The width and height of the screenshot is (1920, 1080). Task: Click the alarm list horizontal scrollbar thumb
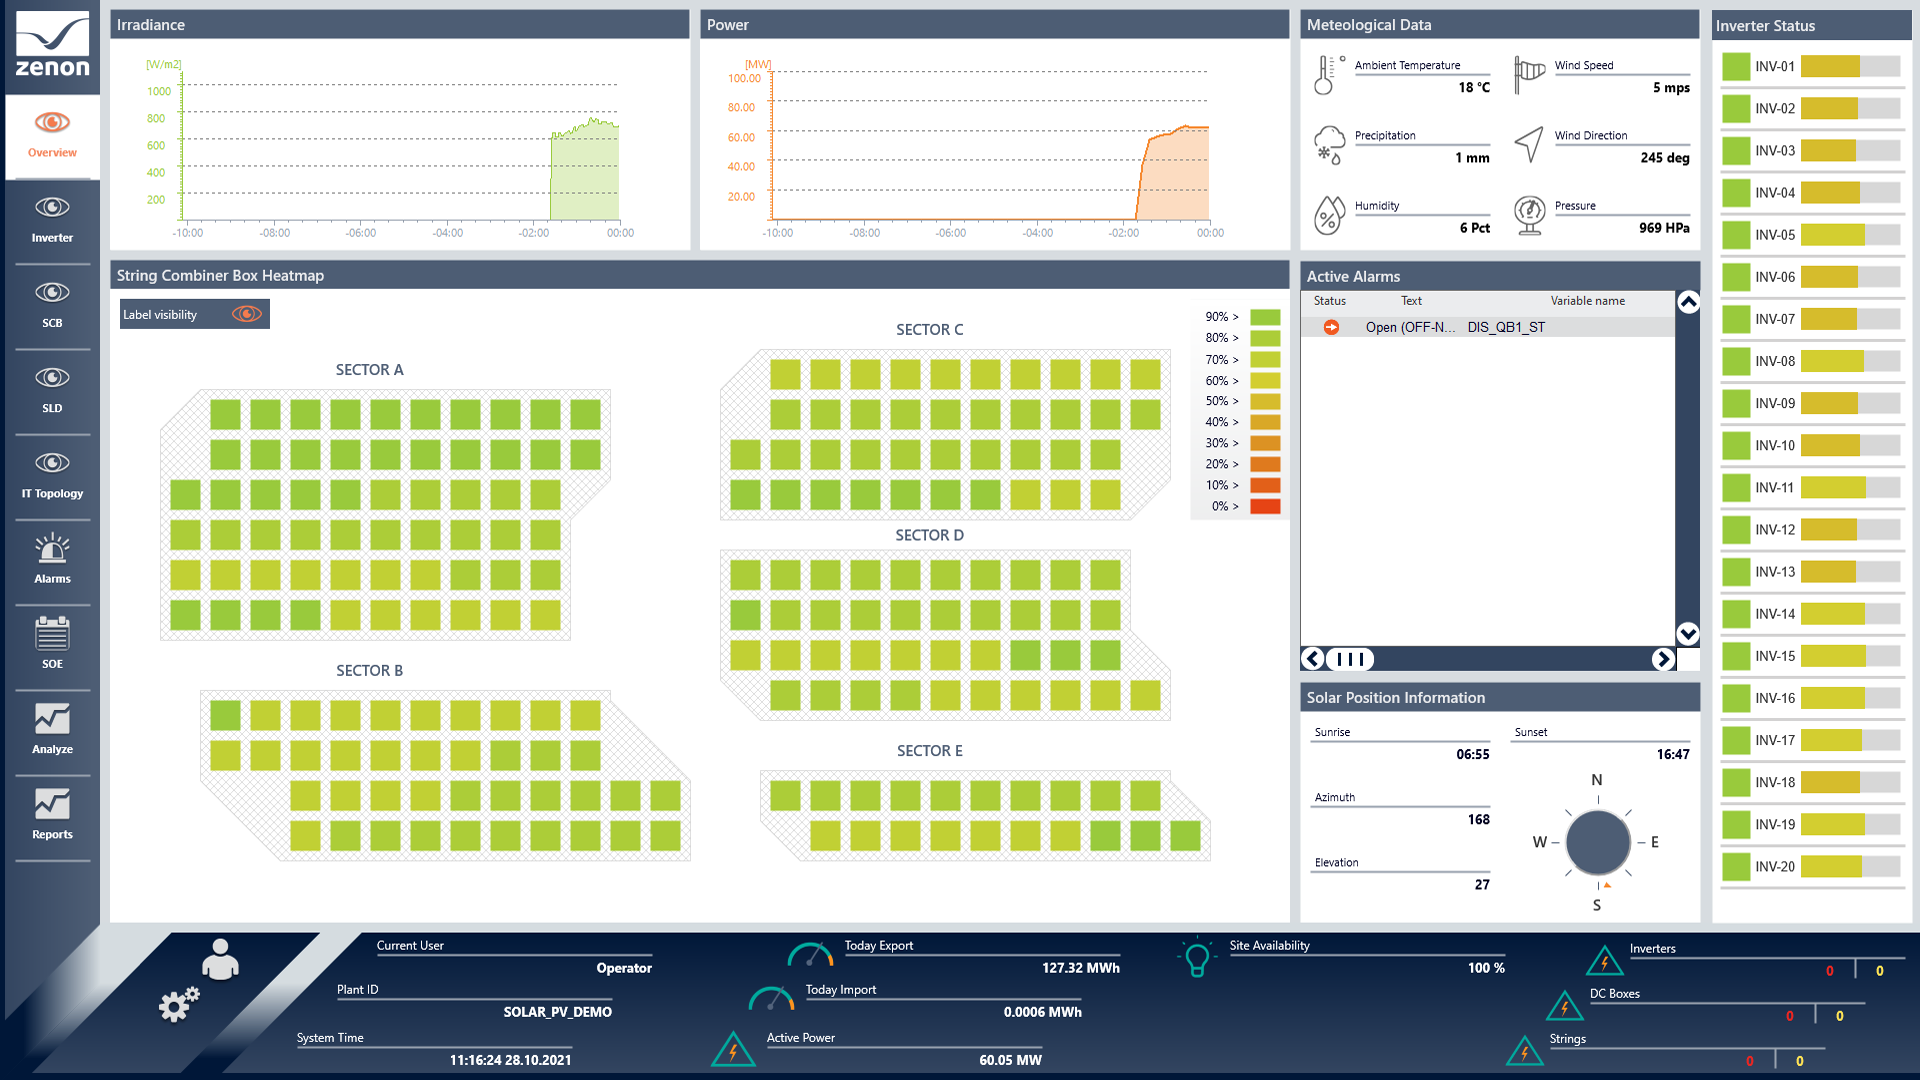click(1350, 659)
